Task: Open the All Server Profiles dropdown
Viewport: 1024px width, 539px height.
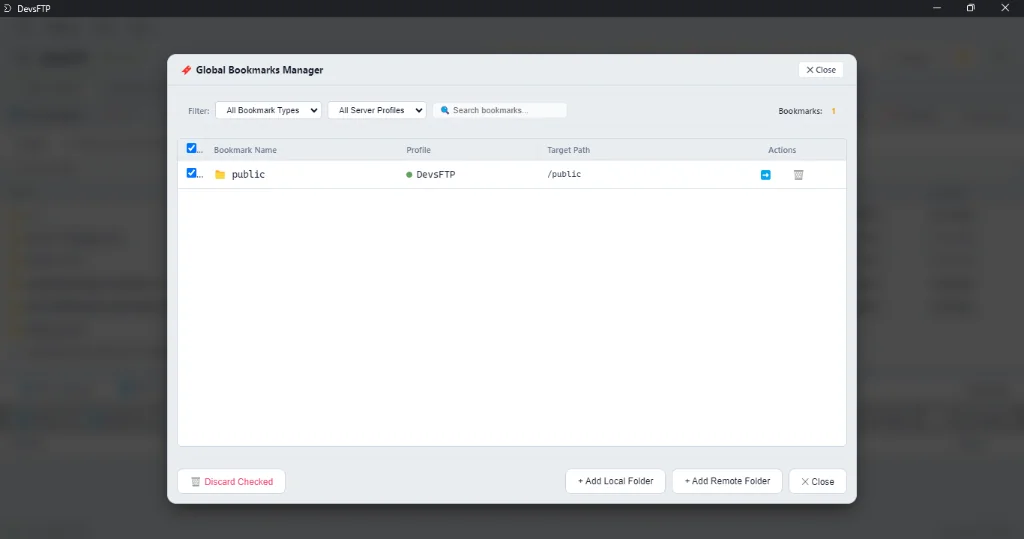Action: tap(377, 110)
